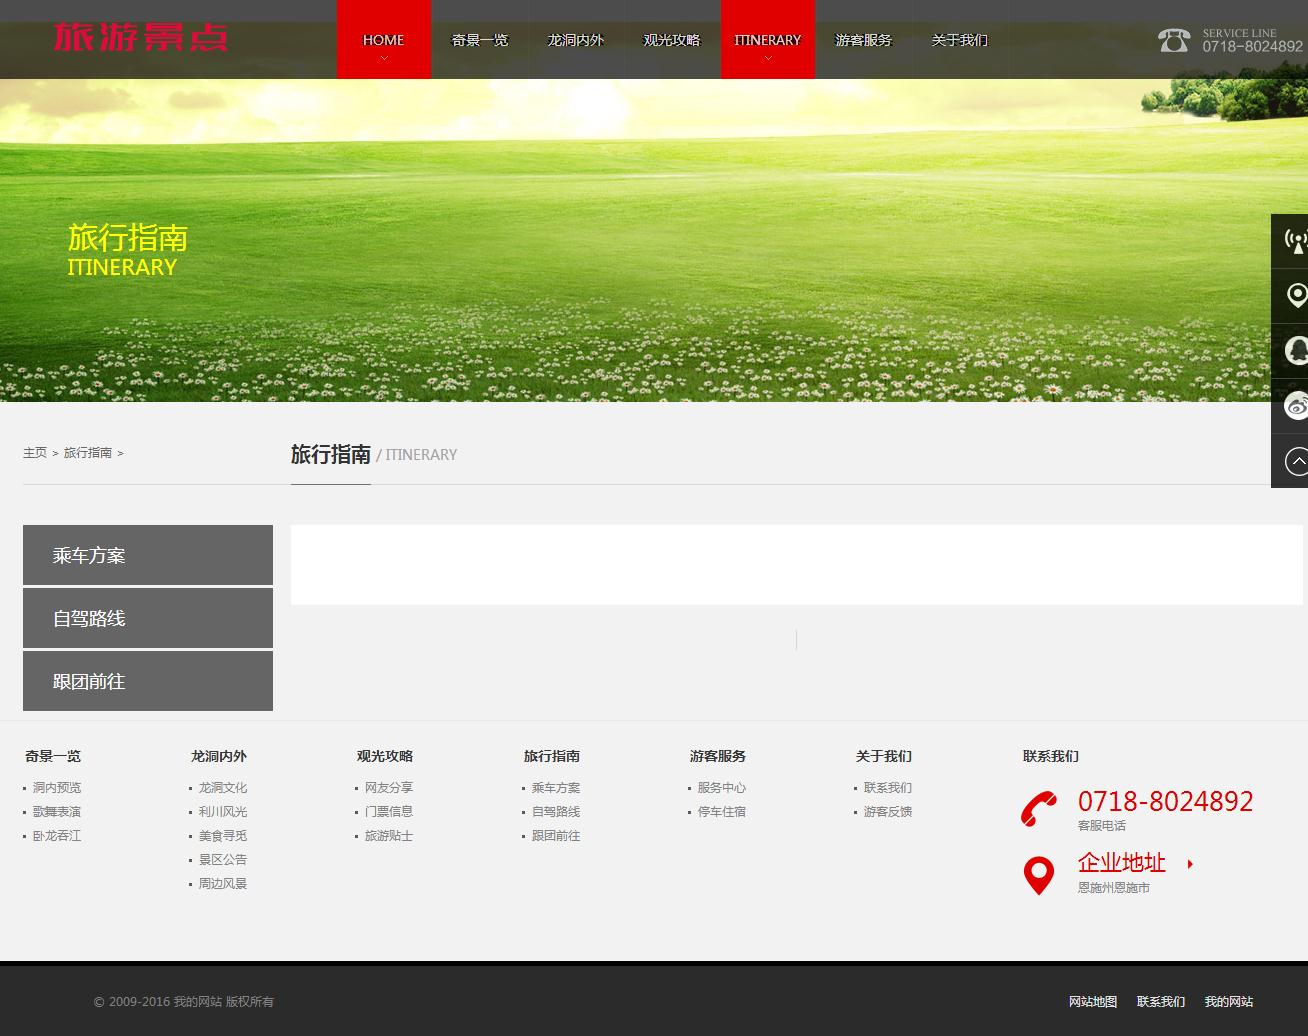Click the map location pin side icon
Image resolution: width=1308 pixels, height=1036 pixels.
pyautogui.click(x=1295, y=296)
